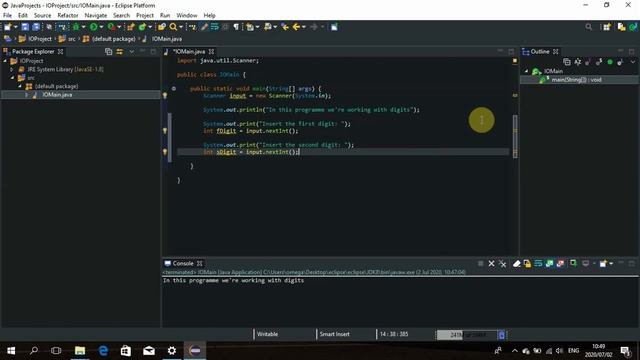The width and height of the screenshot is (640, 360).
Task: Click the Save All toolbar icon
Action: pyautogui.click(x=36, y=27)
